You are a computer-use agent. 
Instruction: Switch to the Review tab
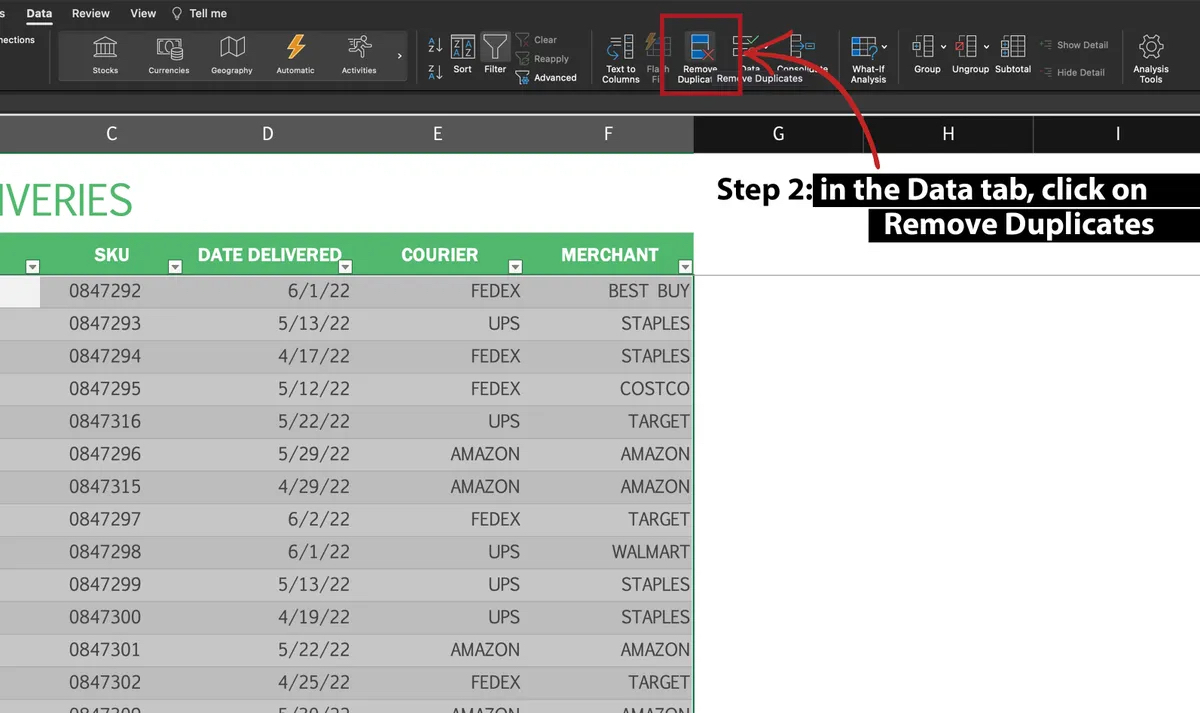[91, 14]
